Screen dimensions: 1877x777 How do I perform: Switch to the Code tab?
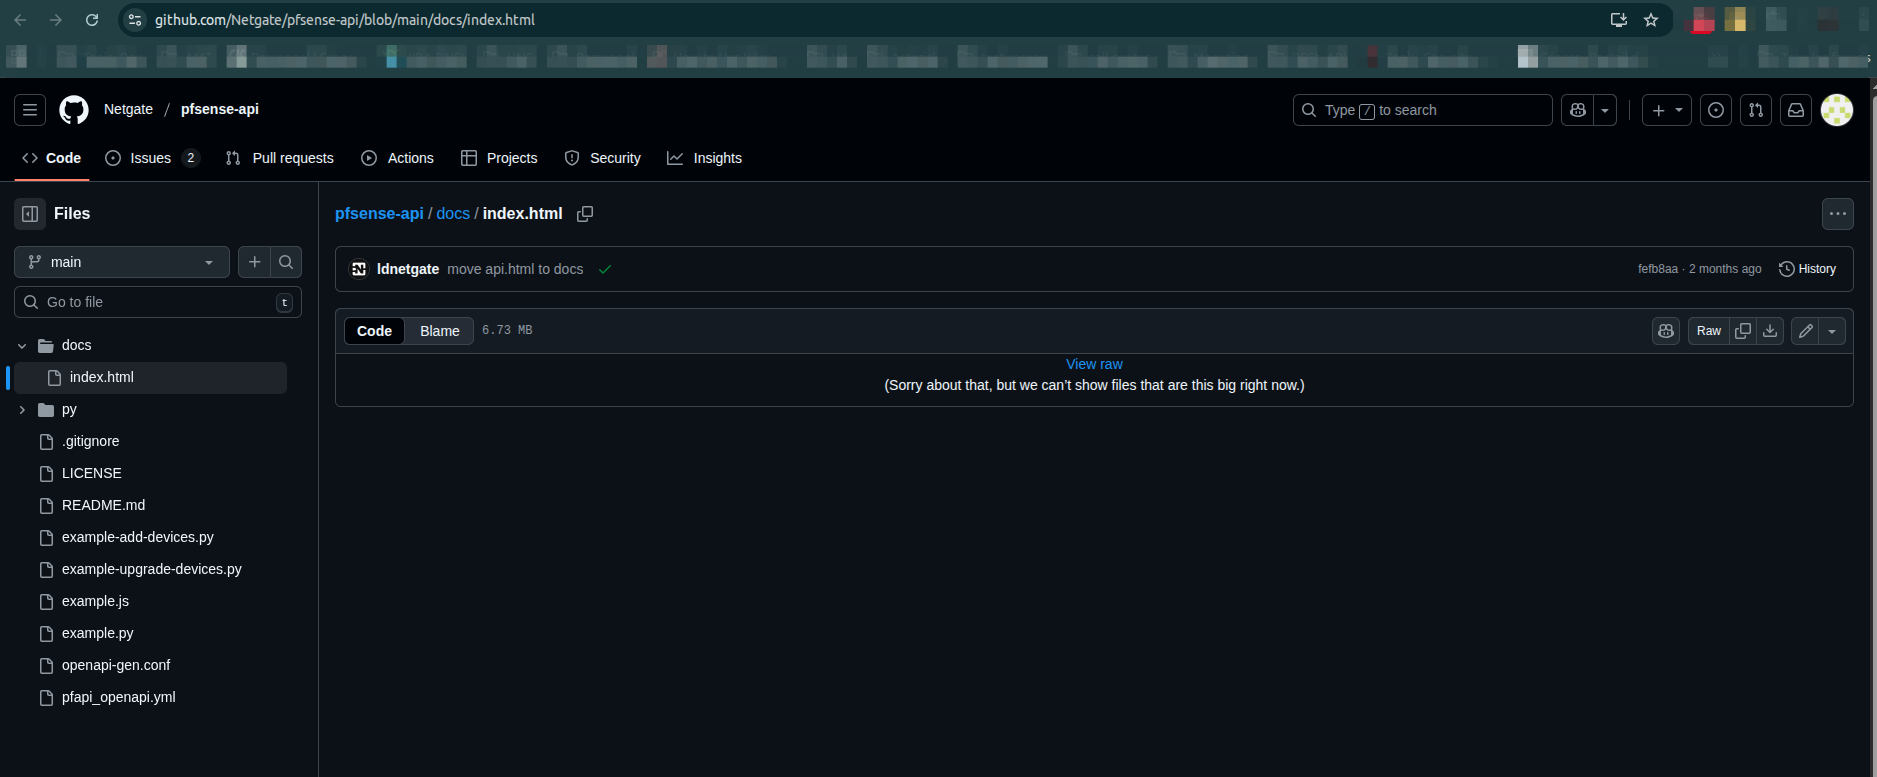pyautogui.click(x=52, y=158)
